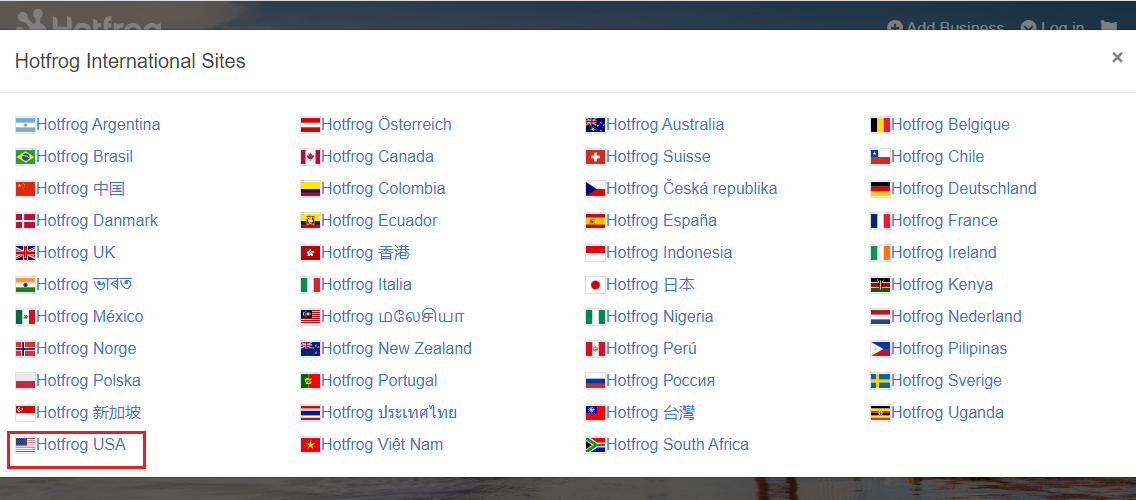Click the Hong Kong flag icon

click(x=310, y=253)
